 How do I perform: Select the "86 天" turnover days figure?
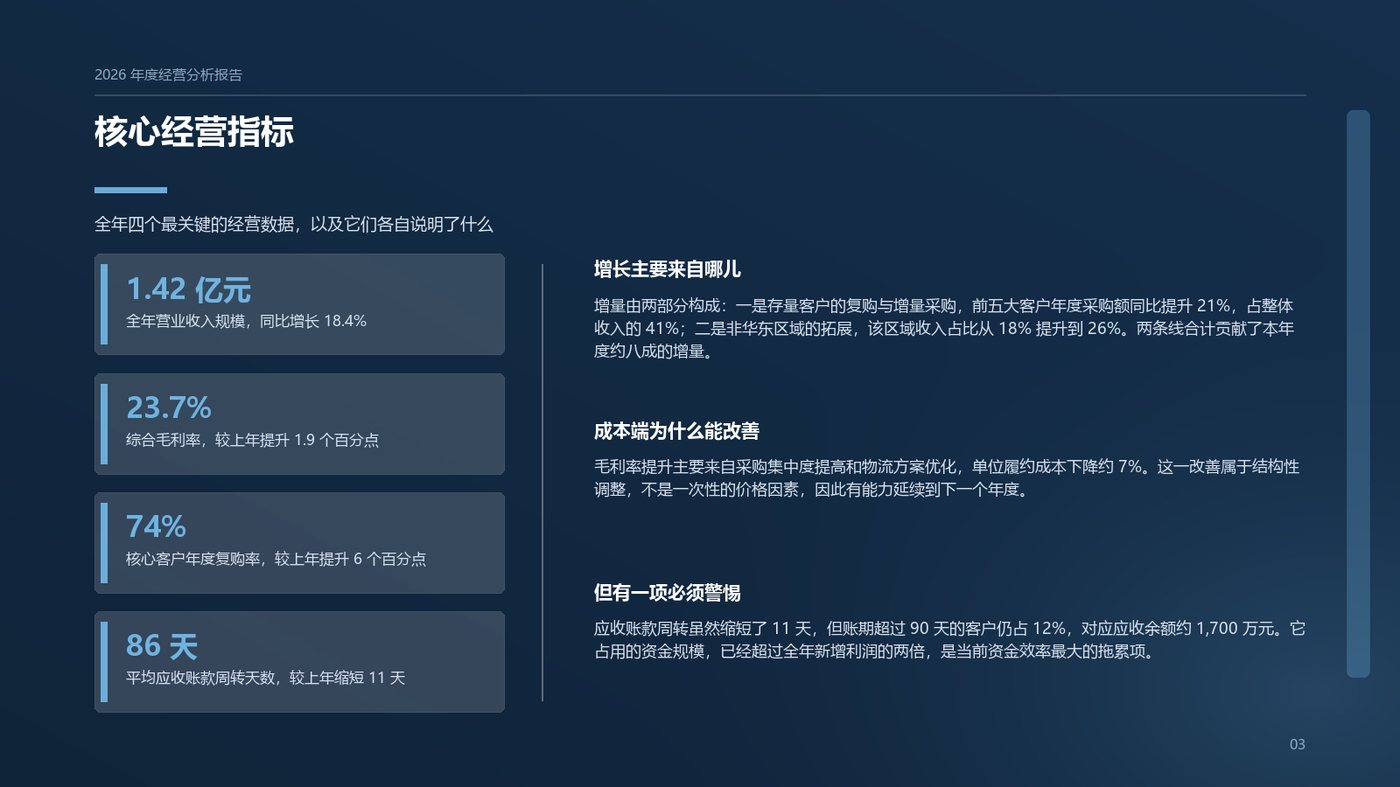162,645
